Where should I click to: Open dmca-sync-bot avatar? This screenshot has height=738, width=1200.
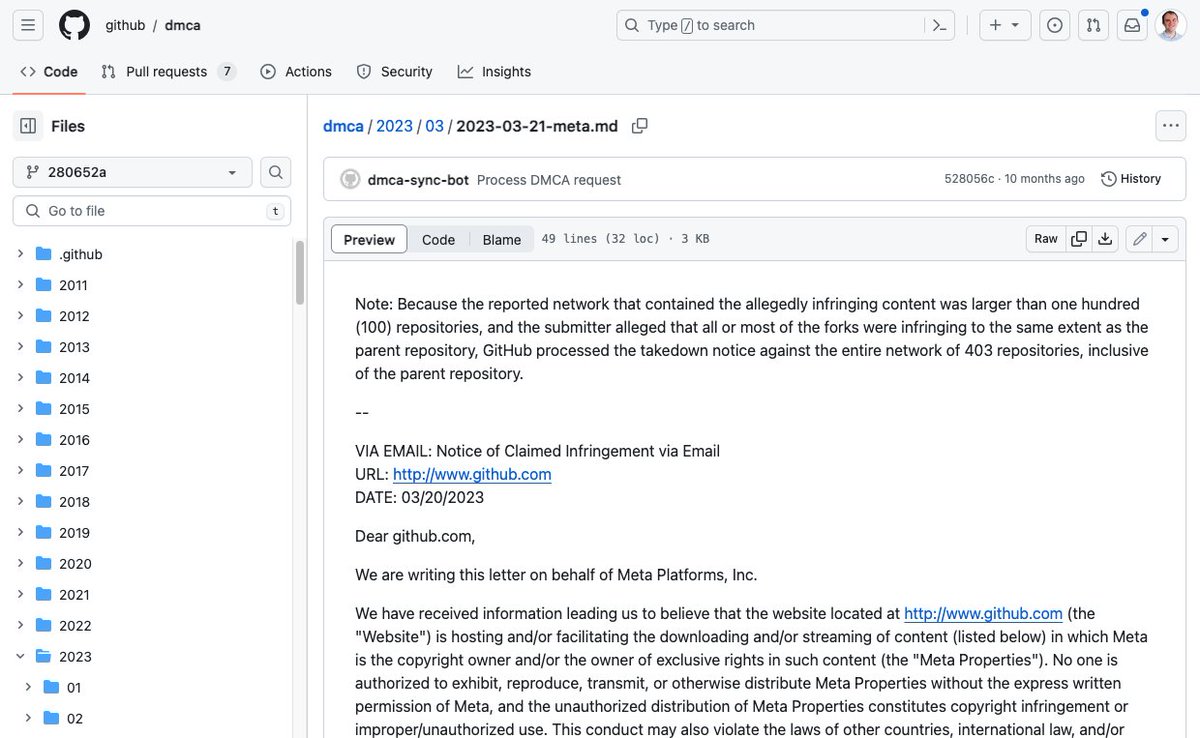coord(350,179)
